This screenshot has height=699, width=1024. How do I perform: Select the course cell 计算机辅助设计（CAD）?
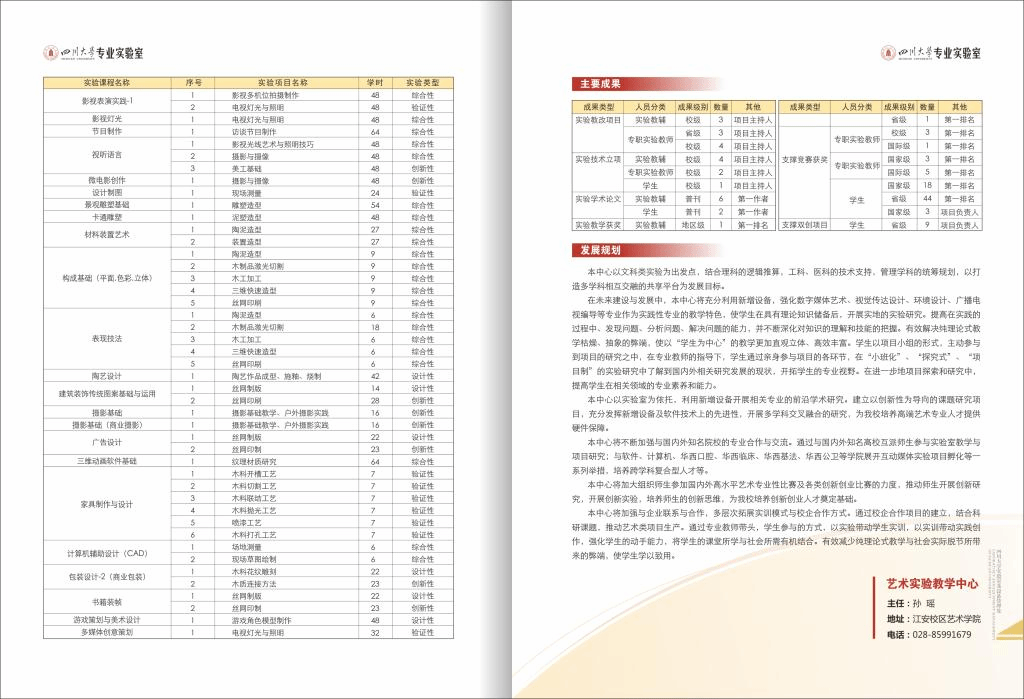(x=107, y=553)
